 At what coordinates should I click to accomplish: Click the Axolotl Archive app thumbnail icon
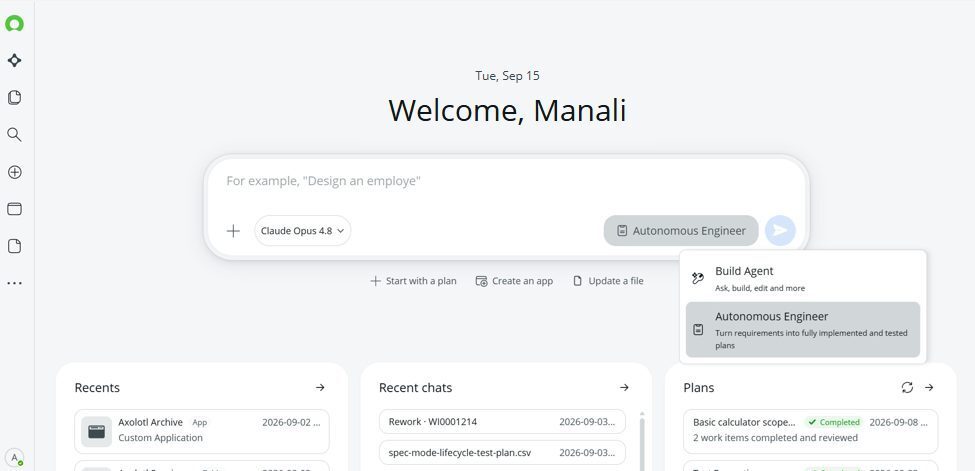96,432
